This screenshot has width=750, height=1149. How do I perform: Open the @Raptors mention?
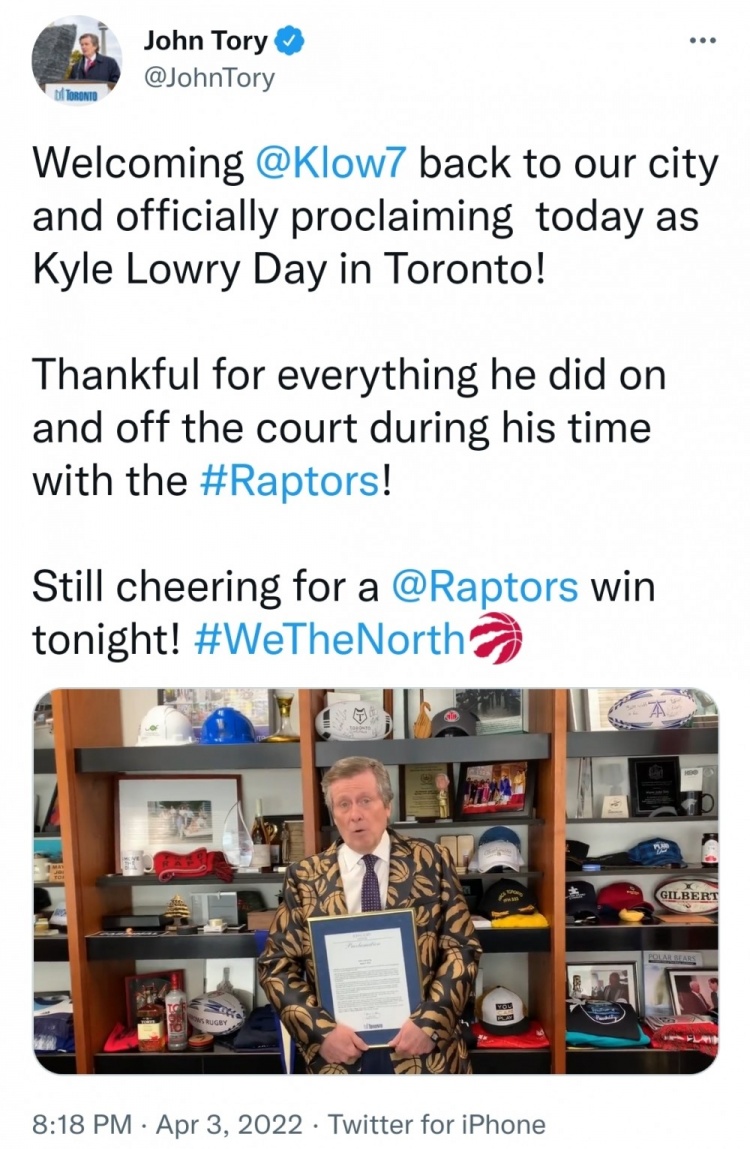click(485, 587)
